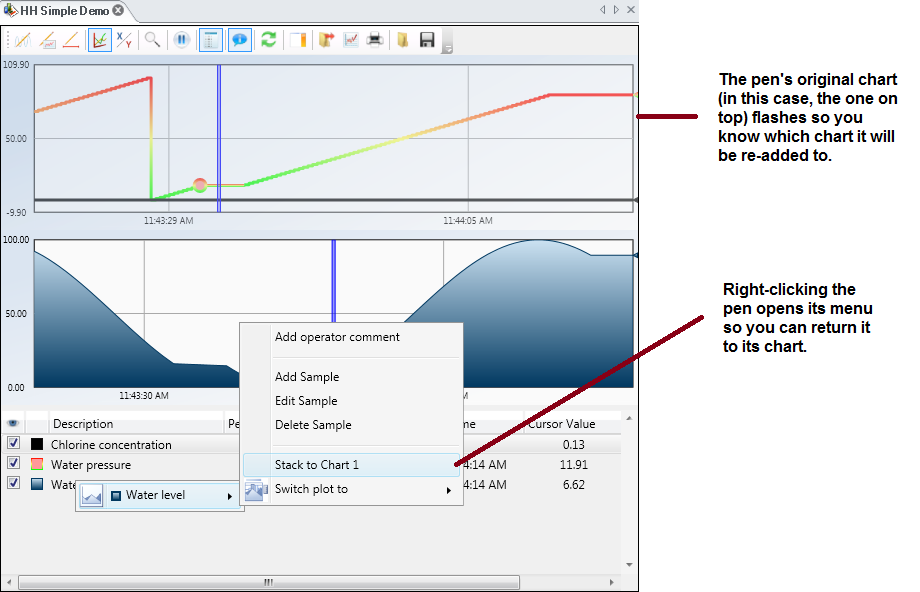Open the toolbar overflow dropdown arrow
Image resolution: width=920 pixels, height=592 pixels.
click(447, 46)
